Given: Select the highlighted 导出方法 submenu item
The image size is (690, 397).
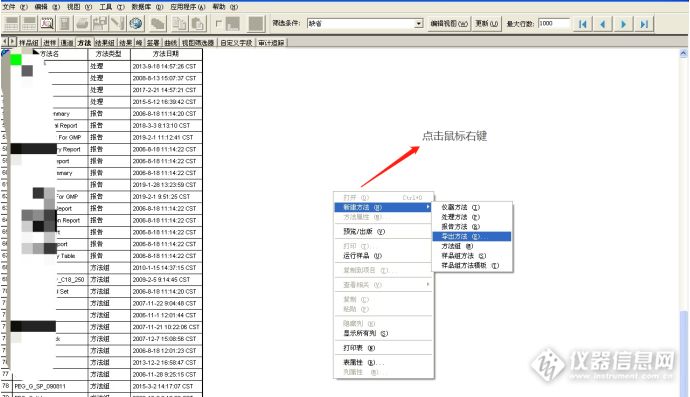Looking at the screenshot, I should pyautogui.click(x=473, y=236).
